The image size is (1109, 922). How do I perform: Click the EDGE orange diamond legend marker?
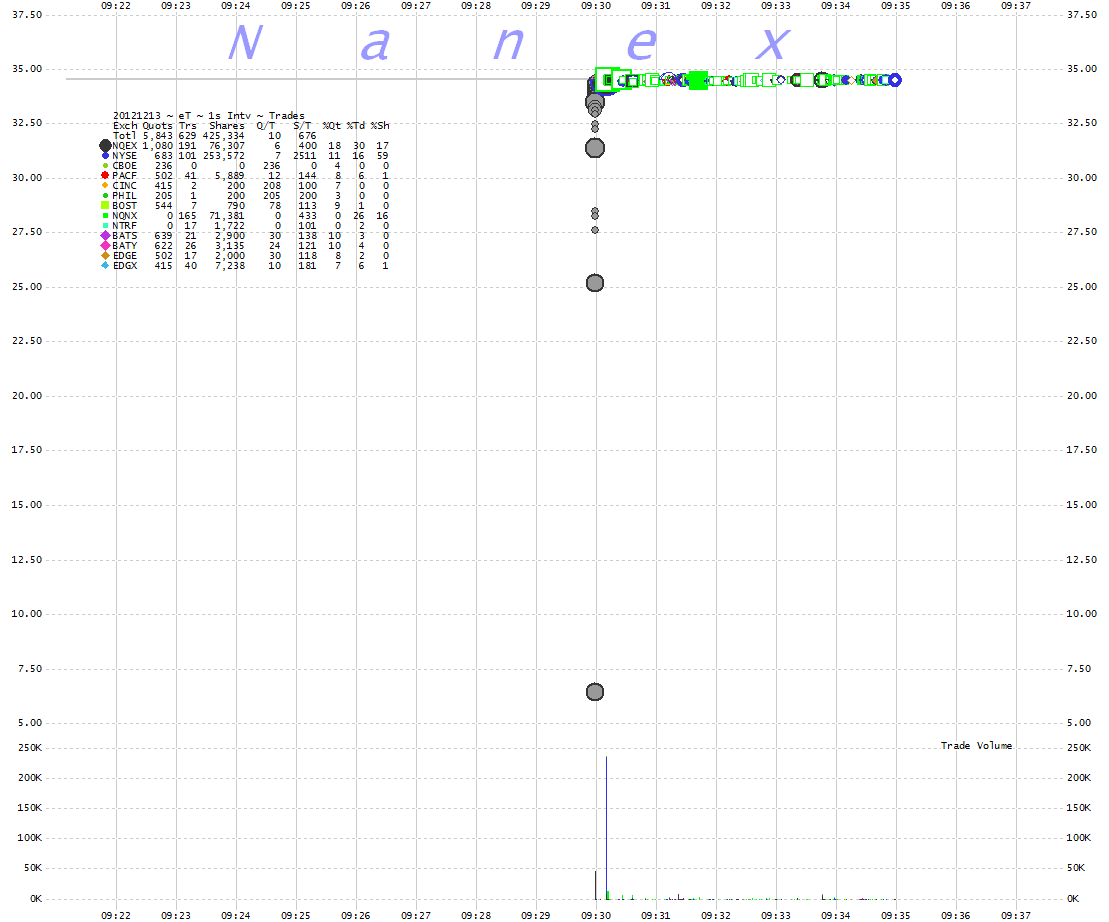(x=105, y=255)
